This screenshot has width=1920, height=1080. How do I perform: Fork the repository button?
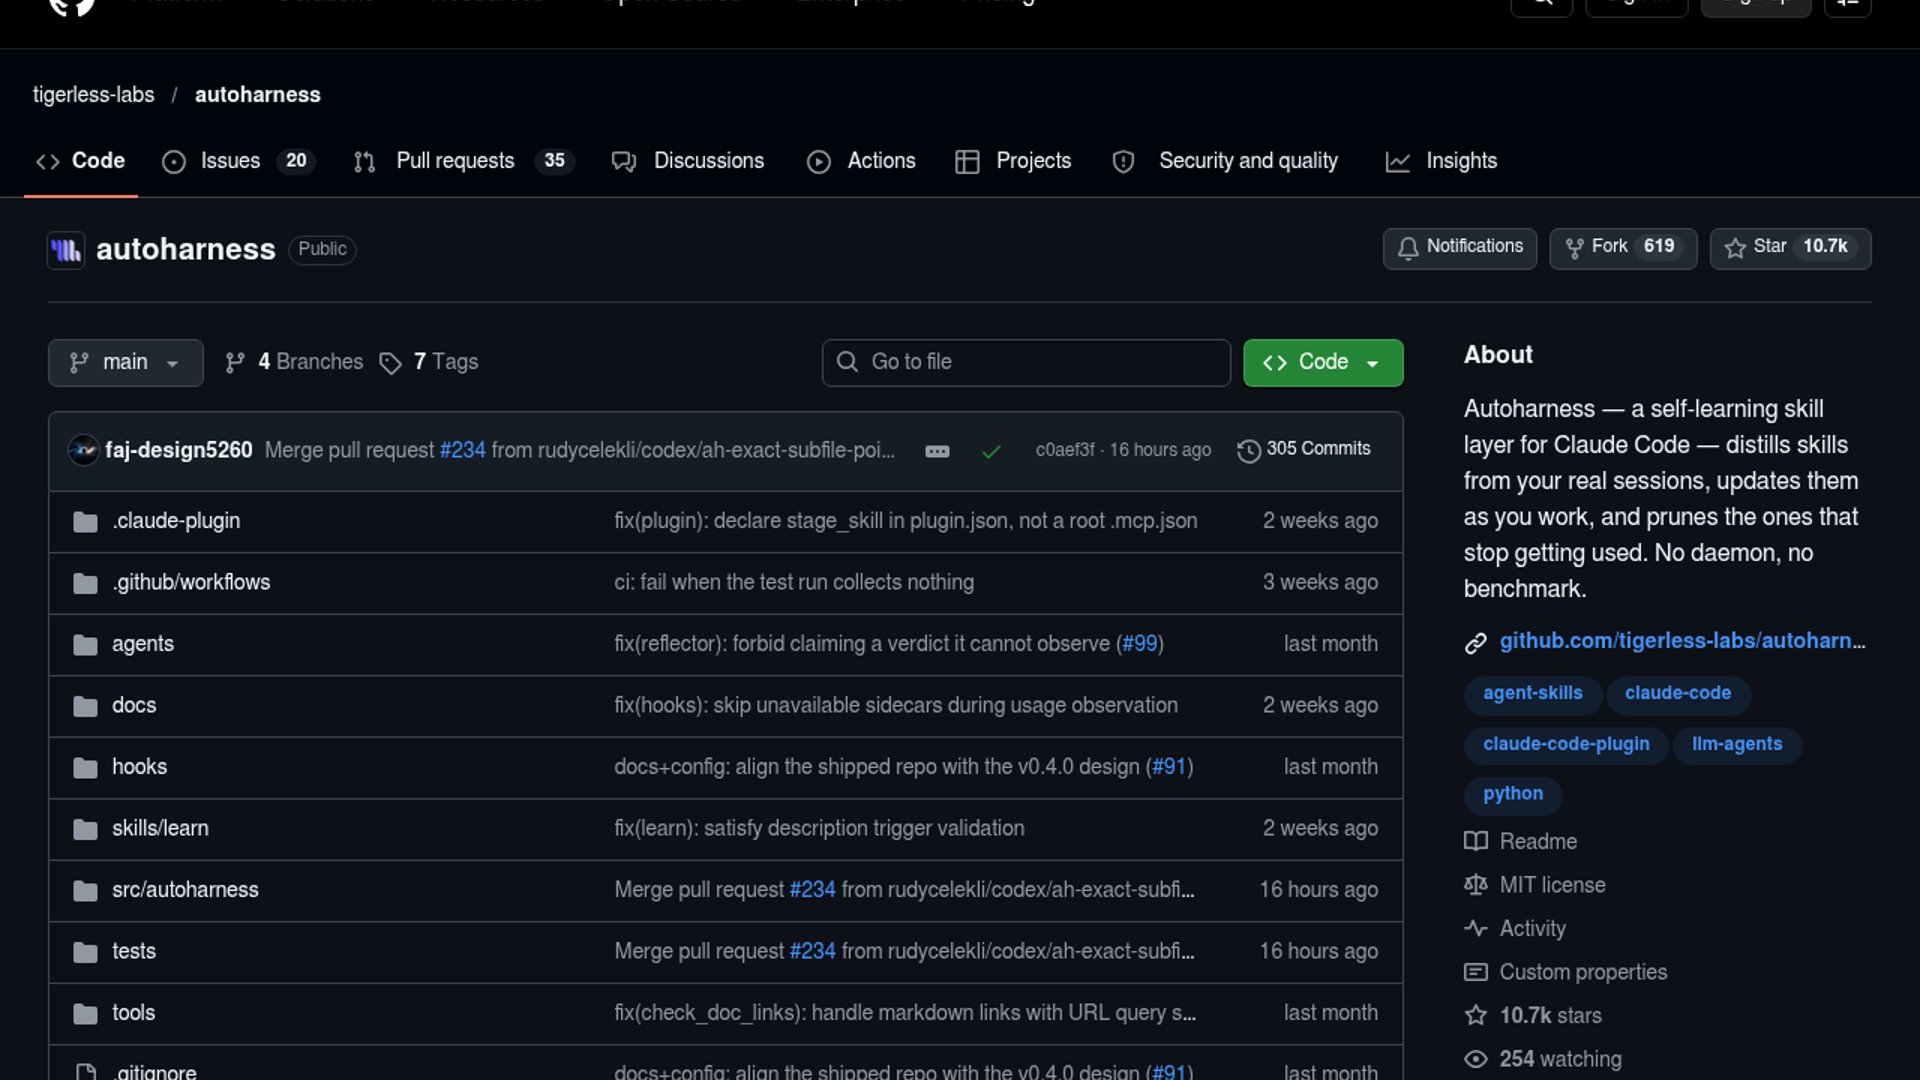1623,247
